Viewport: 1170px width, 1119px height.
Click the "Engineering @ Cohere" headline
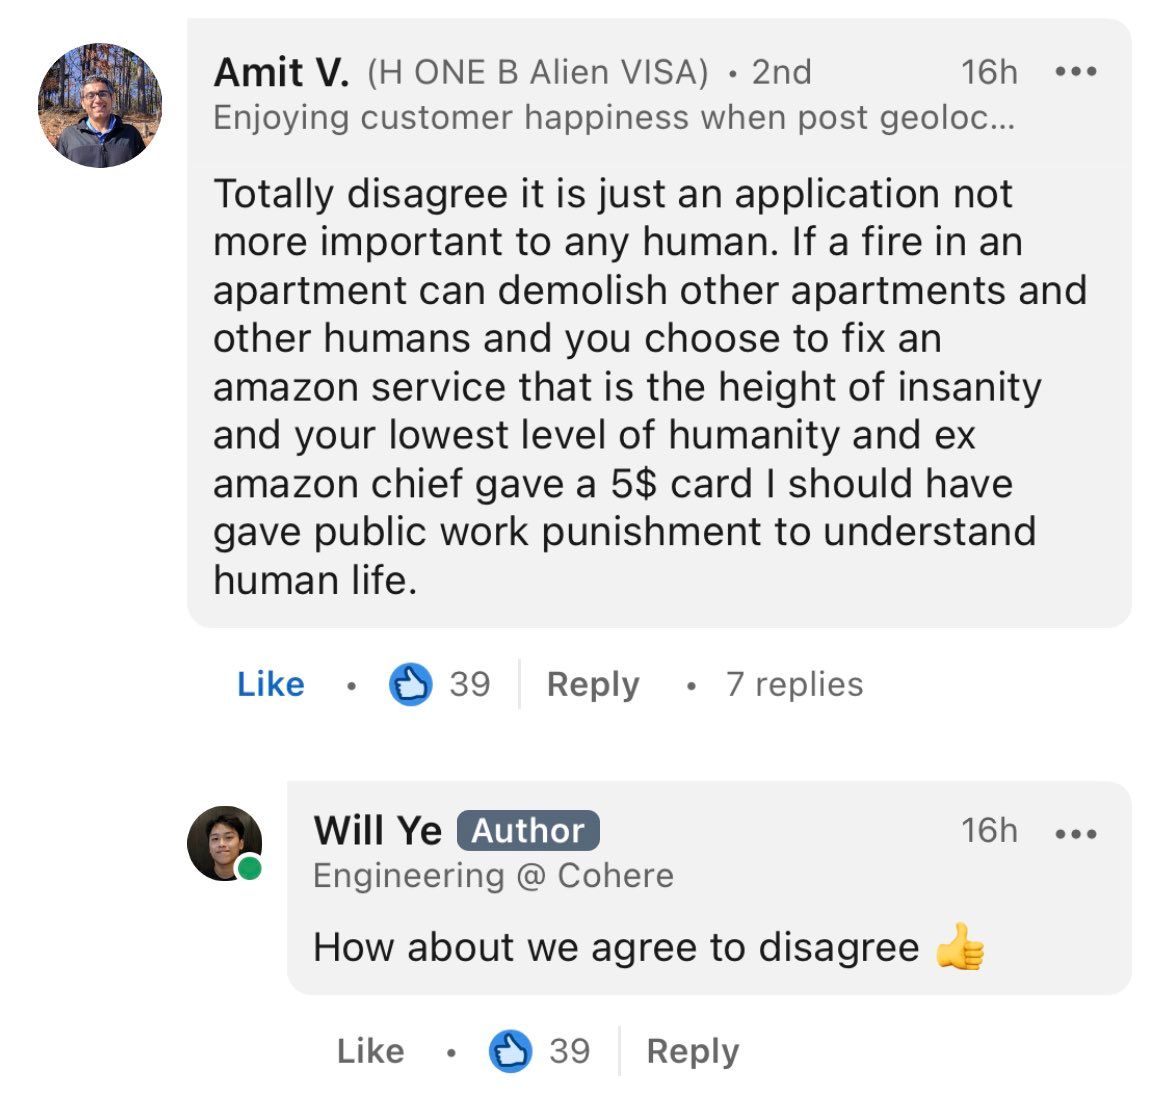tap(493, 876)
